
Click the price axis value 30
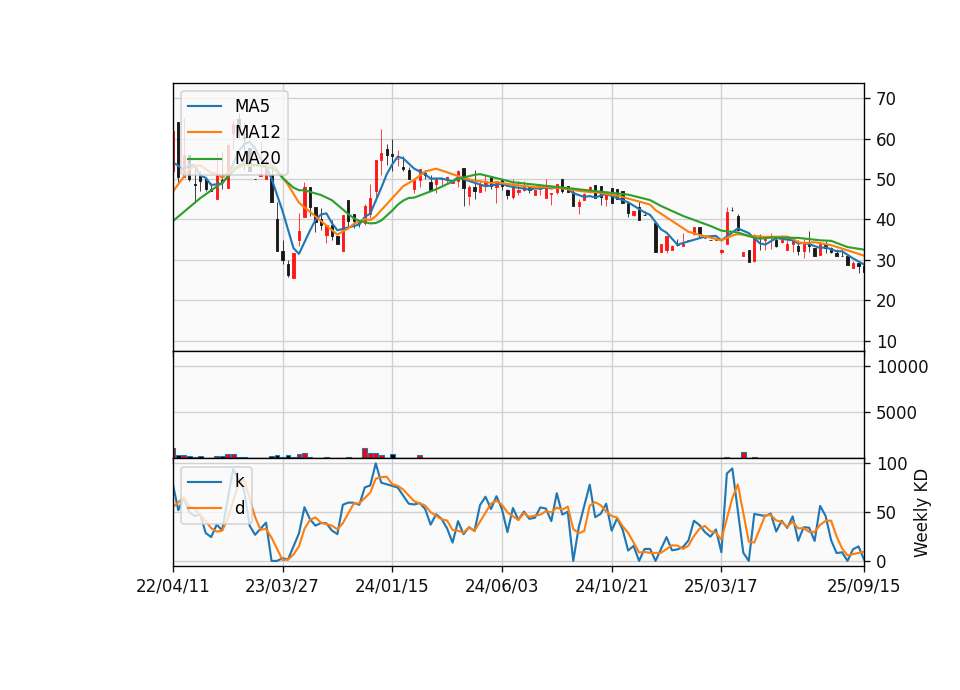coord(886,261)
